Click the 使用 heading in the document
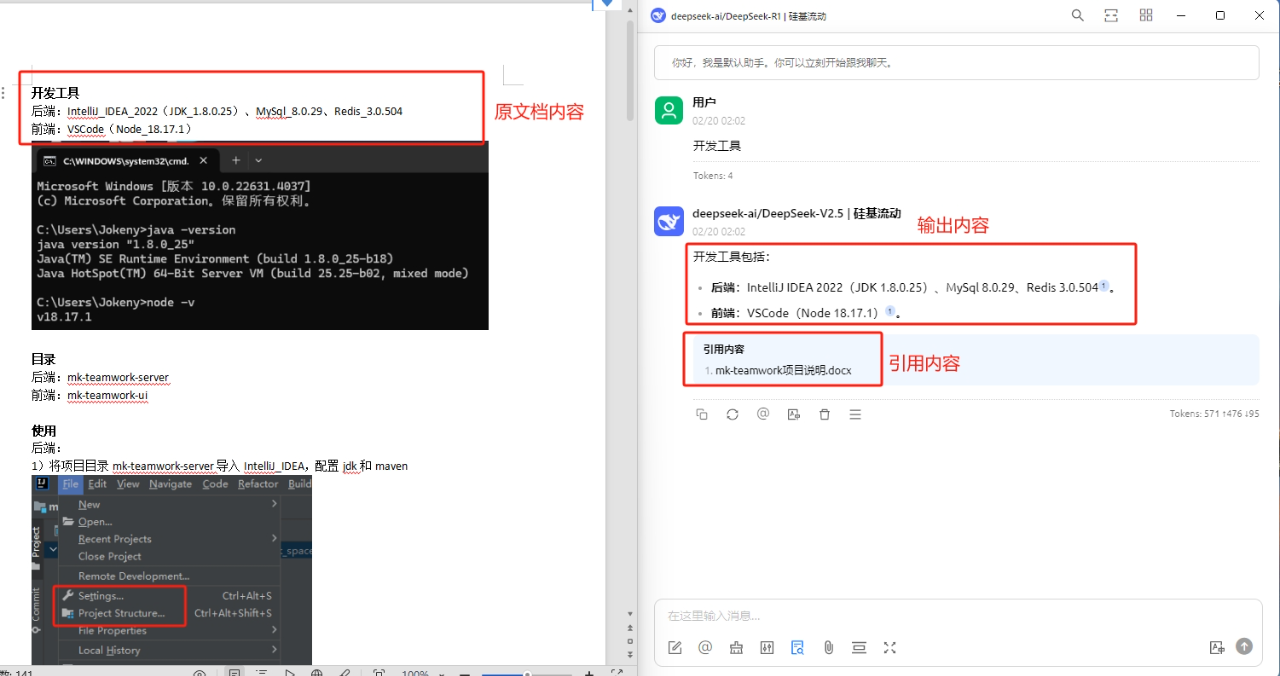1280x676 pixels. click(43, 430)
